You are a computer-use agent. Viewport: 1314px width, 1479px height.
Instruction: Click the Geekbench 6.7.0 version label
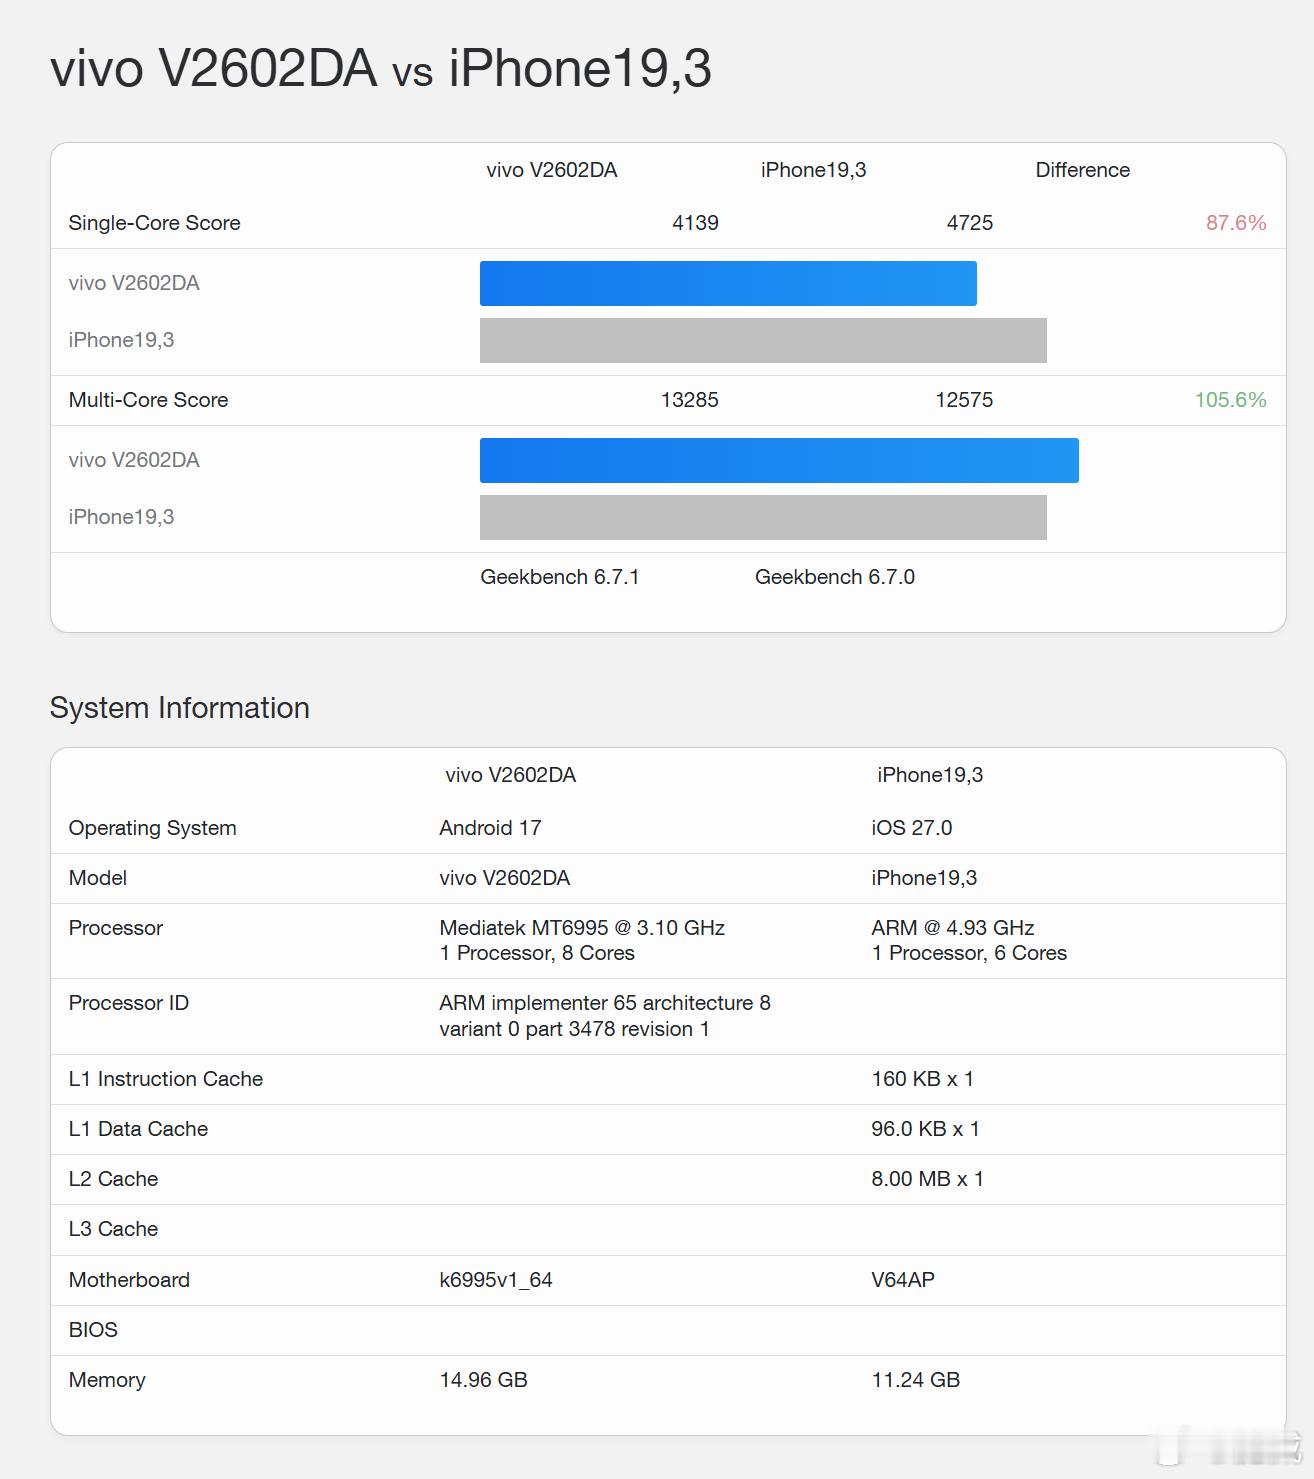[x=835, y=577]
